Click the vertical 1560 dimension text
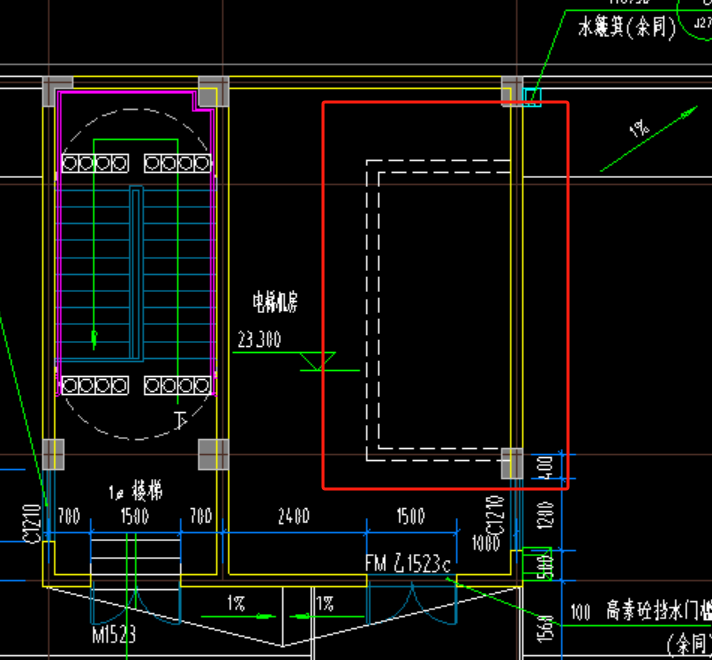Viewport: 712px width, 660px height. [545, 630]
